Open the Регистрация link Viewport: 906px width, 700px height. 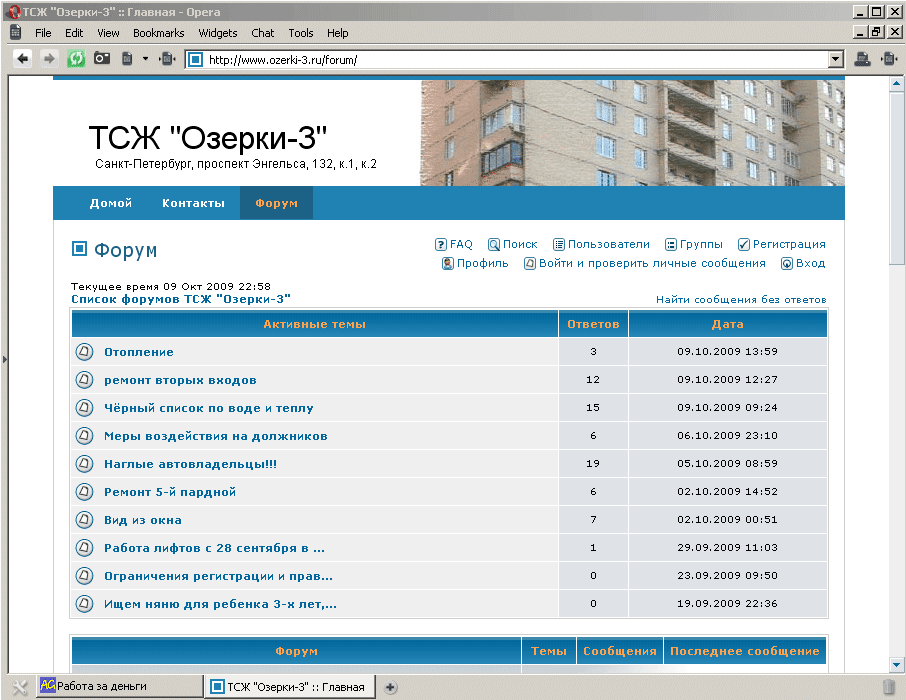[782, 245]
